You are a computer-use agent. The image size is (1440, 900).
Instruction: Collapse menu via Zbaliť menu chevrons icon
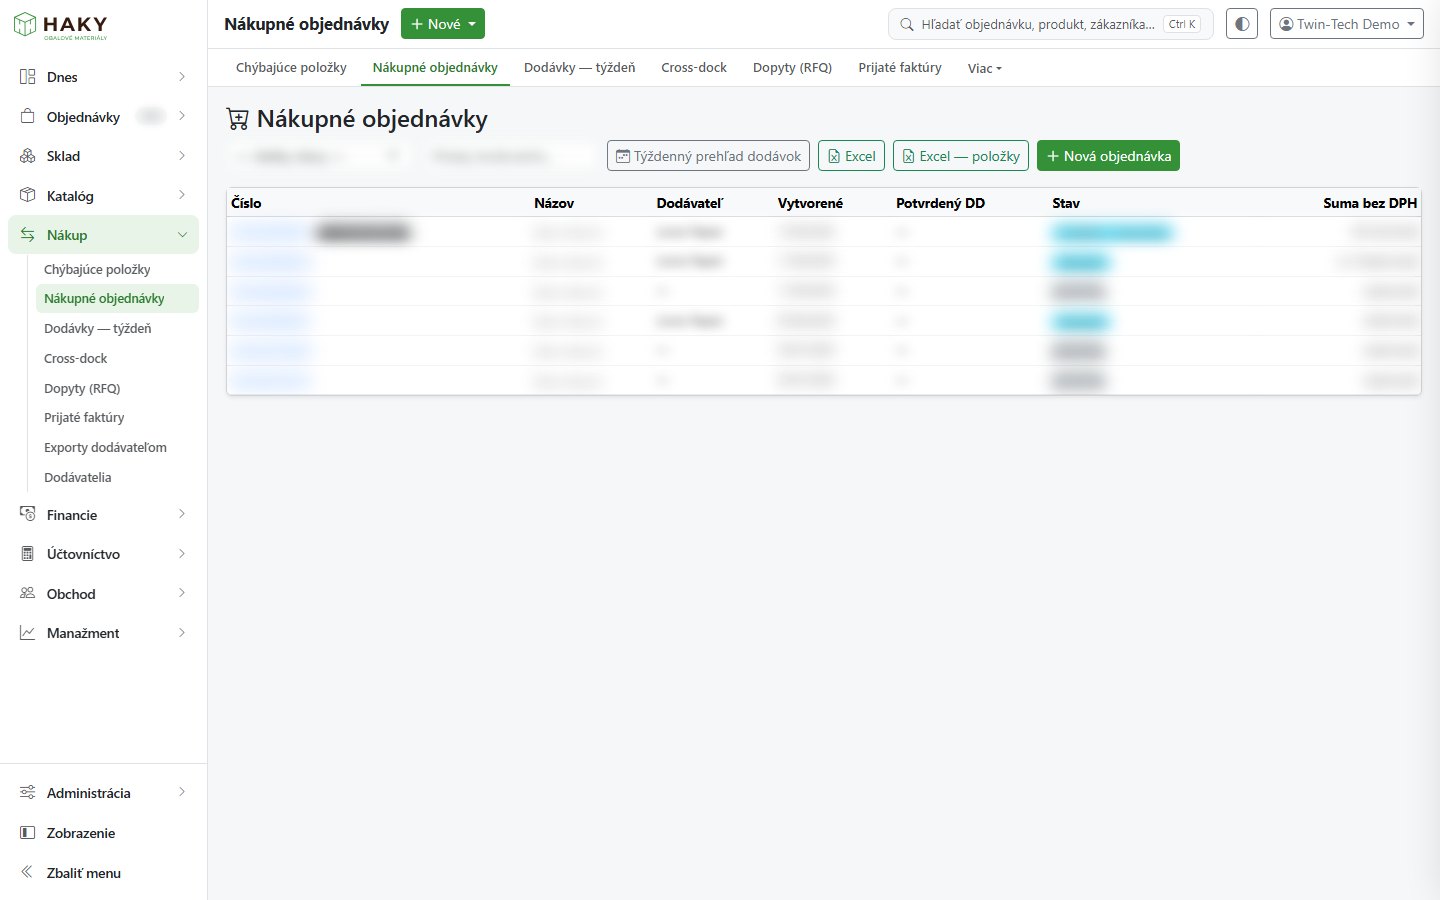click(28, 872)
